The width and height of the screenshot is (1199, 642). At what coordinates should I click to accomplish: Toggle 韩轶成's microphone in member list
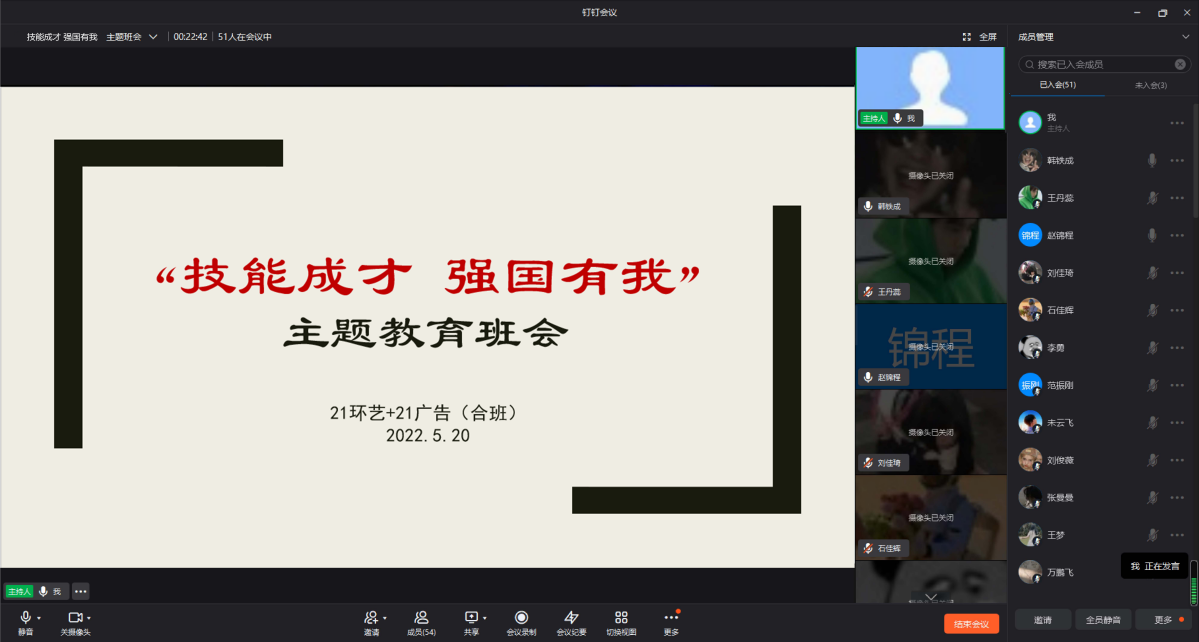(x=1152, y=160)
